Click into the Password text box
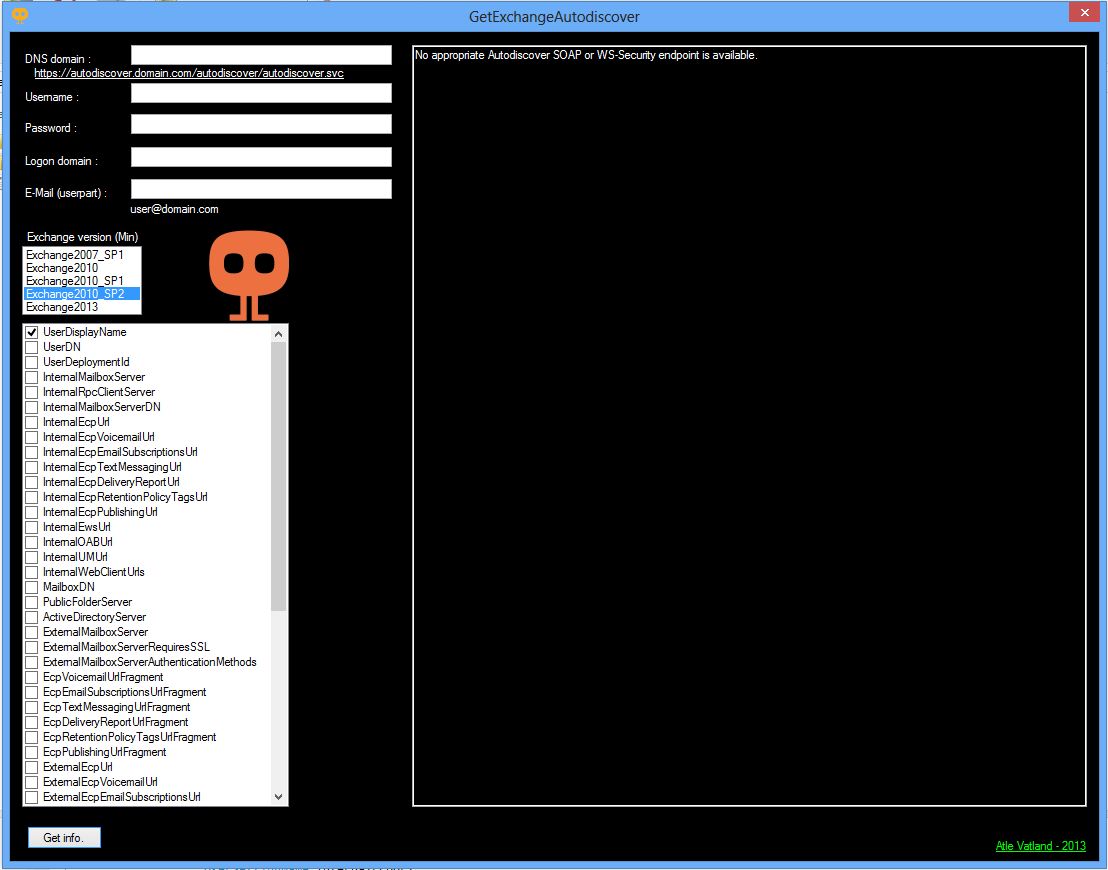Screen dimensions: 1108x870 point(261,124)
